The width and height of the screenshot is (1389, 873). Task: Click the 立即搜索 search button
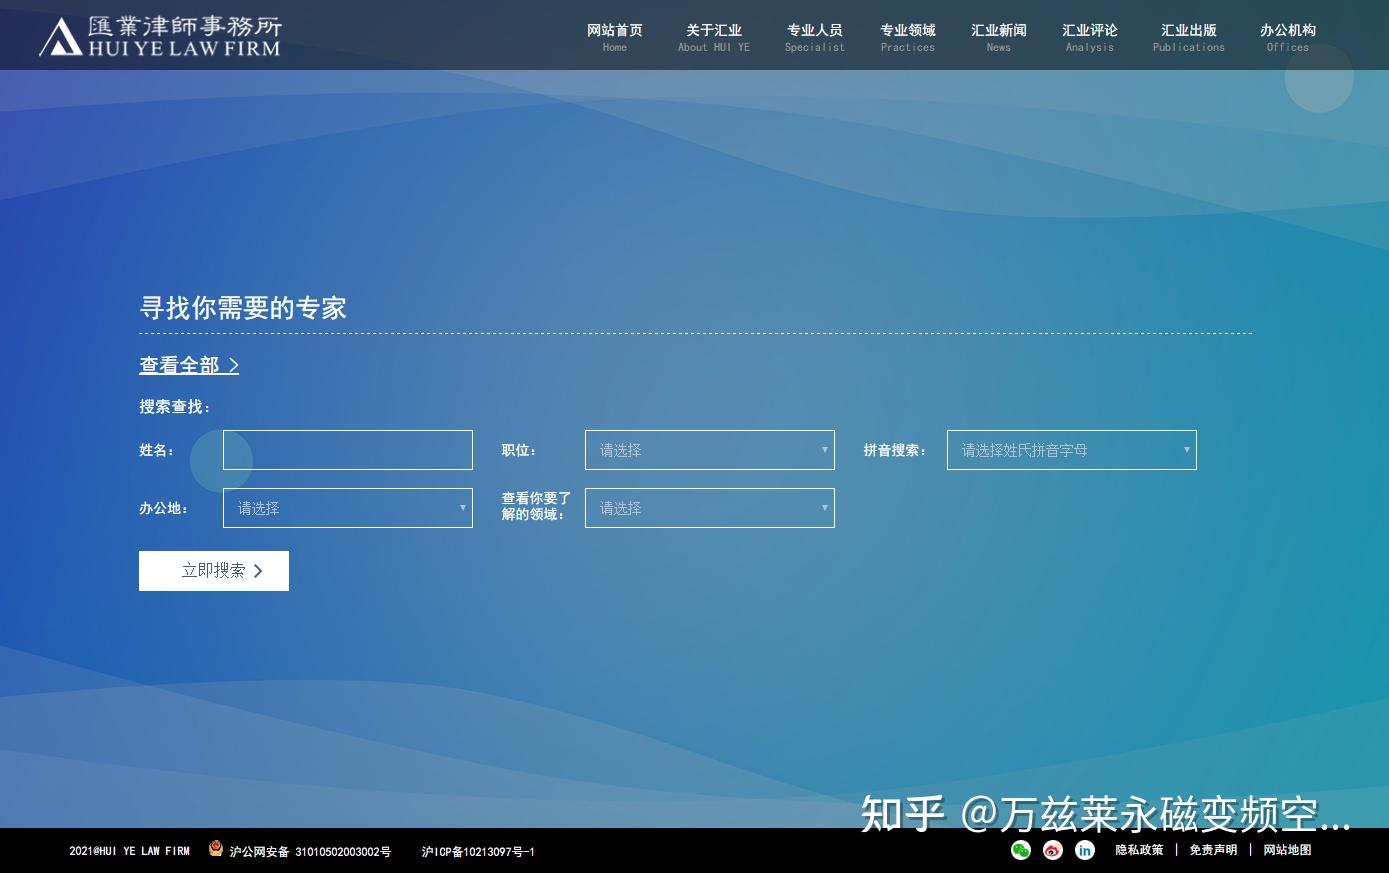[x=214, y=571]
